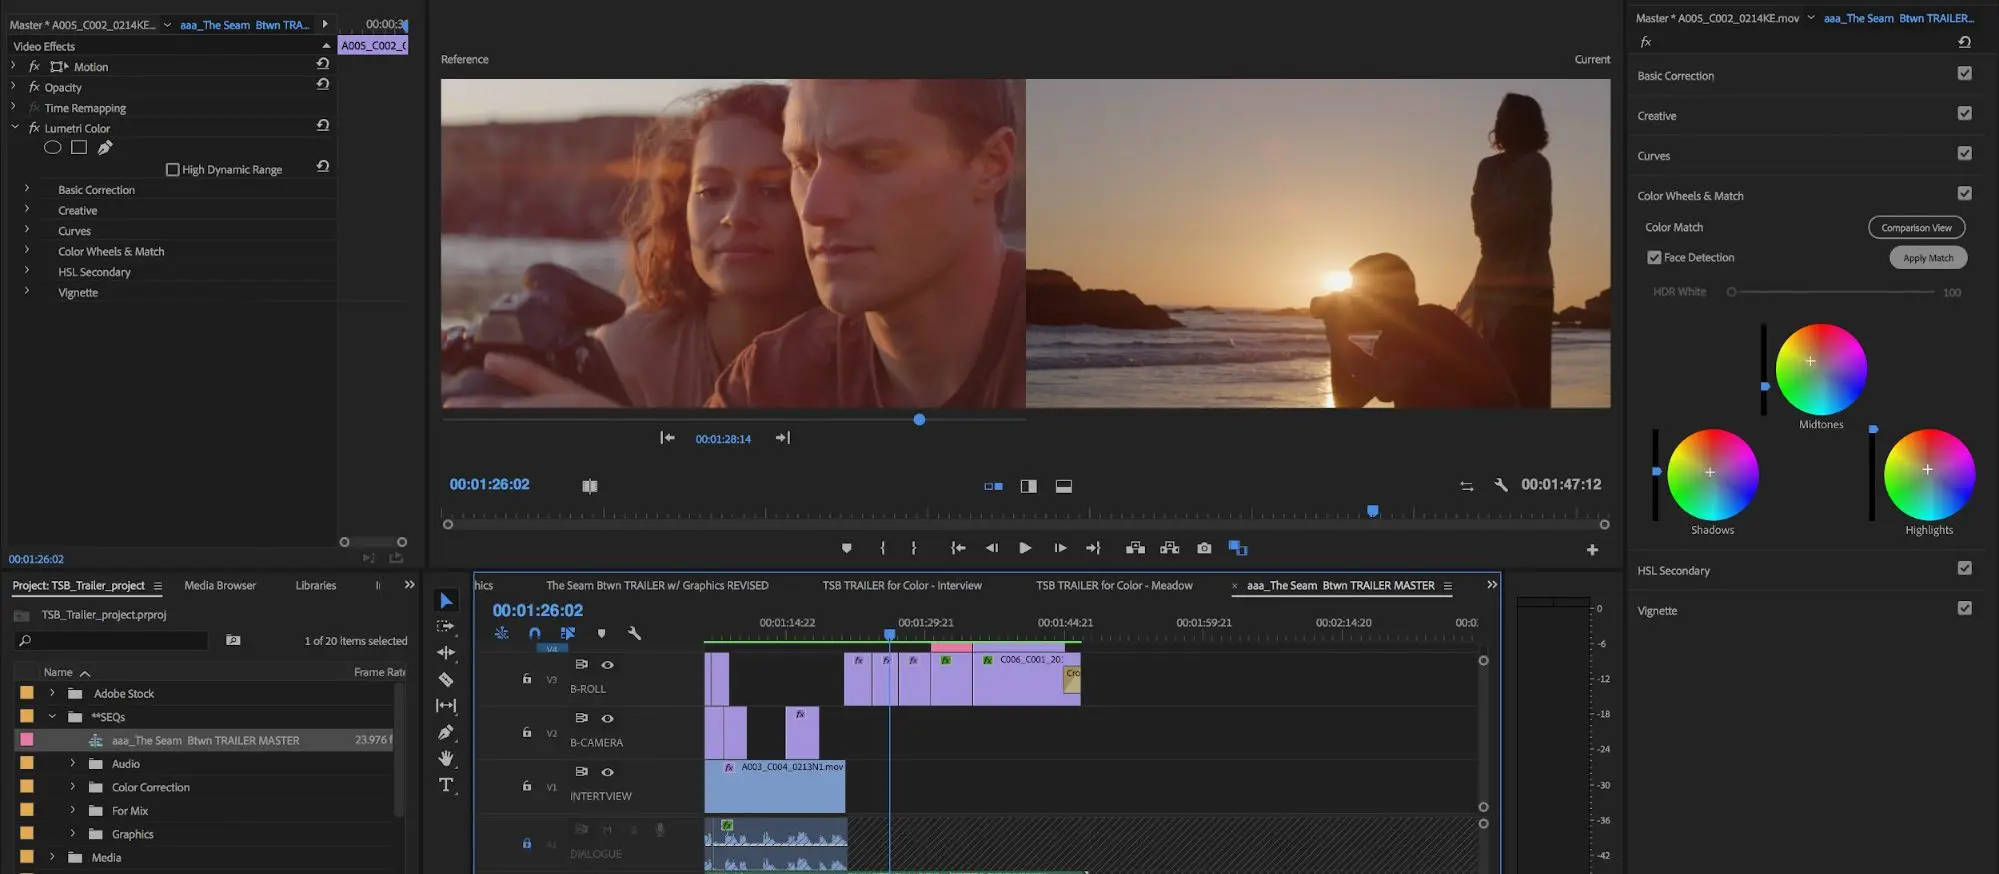Switch to Media Browser tab
1999x874 pixels.
pyautogui.click(x=220, y=585)
